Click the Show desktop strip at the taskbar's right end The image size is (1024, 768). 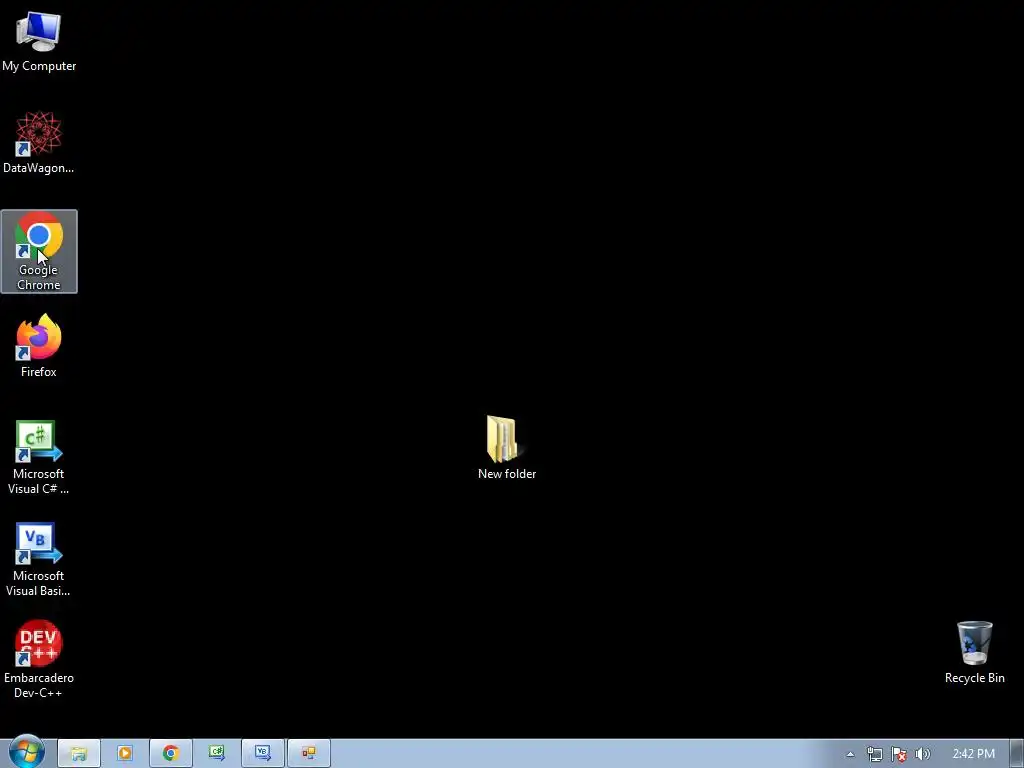pos(1017,754)
